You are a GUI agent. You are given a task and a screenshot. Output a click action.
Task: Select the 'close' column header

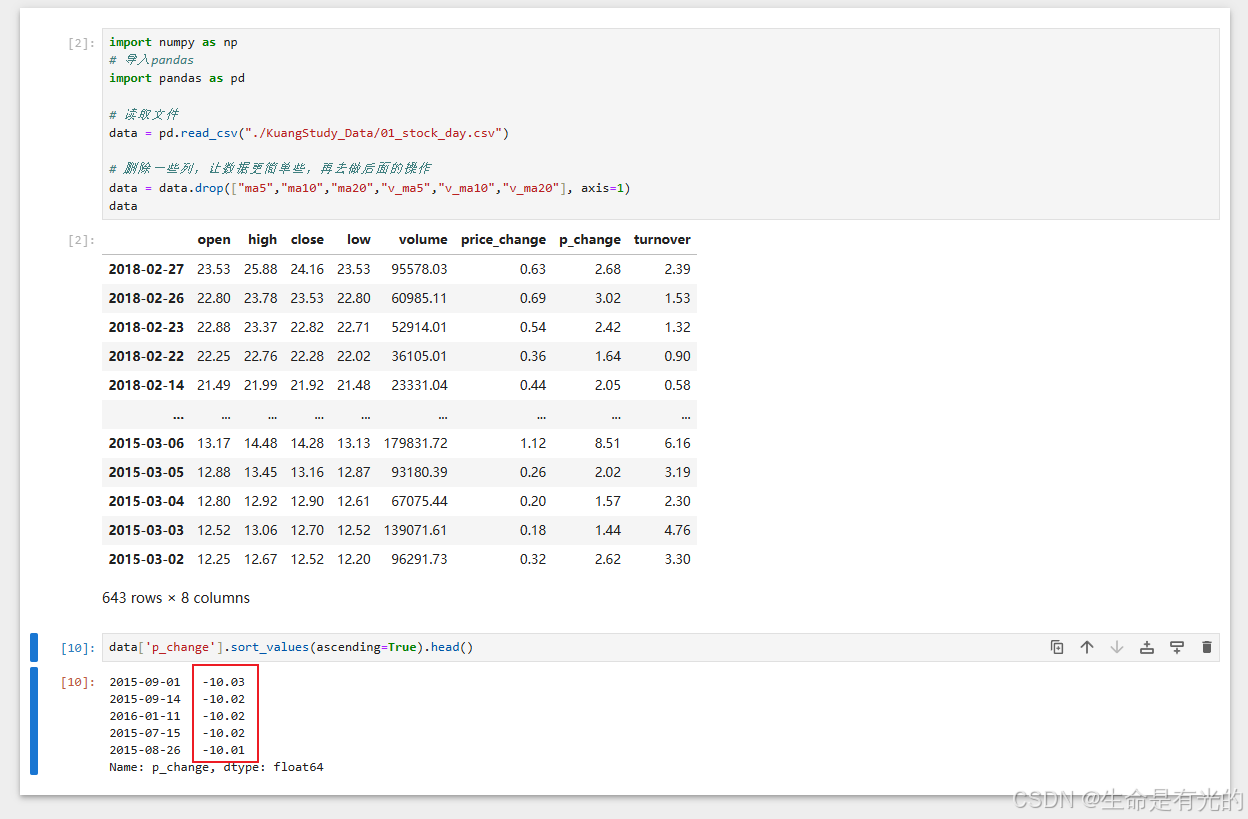(x=307, y=239)
